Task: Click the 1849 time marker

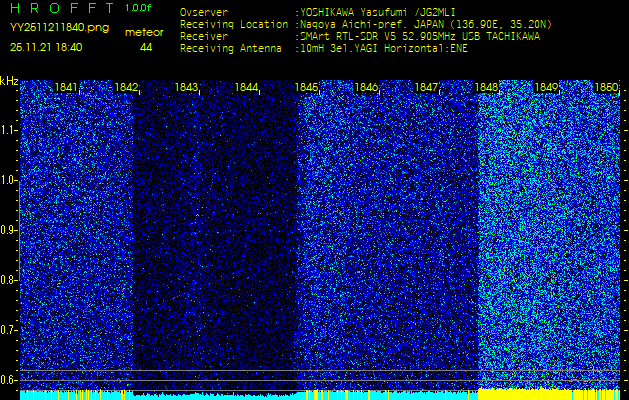Action: (x=546, y=87)
